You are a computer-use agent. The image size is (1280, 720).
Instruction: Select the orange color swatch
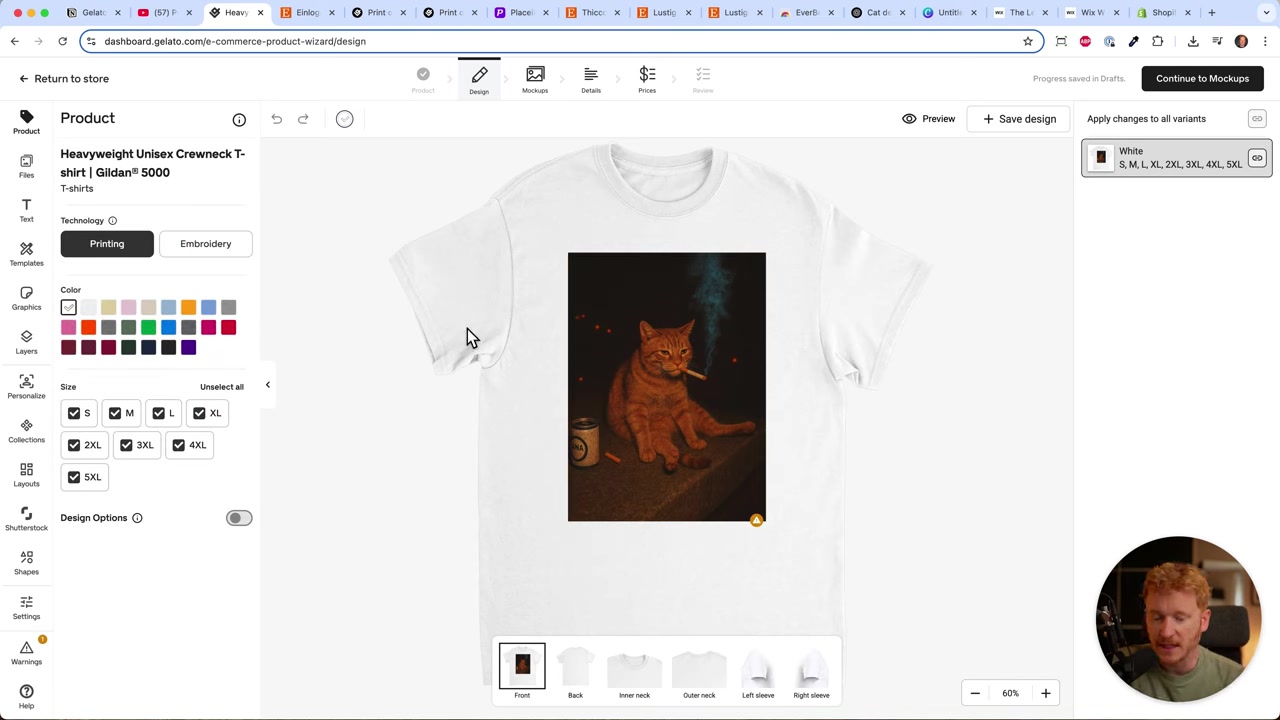click(188, 308)
